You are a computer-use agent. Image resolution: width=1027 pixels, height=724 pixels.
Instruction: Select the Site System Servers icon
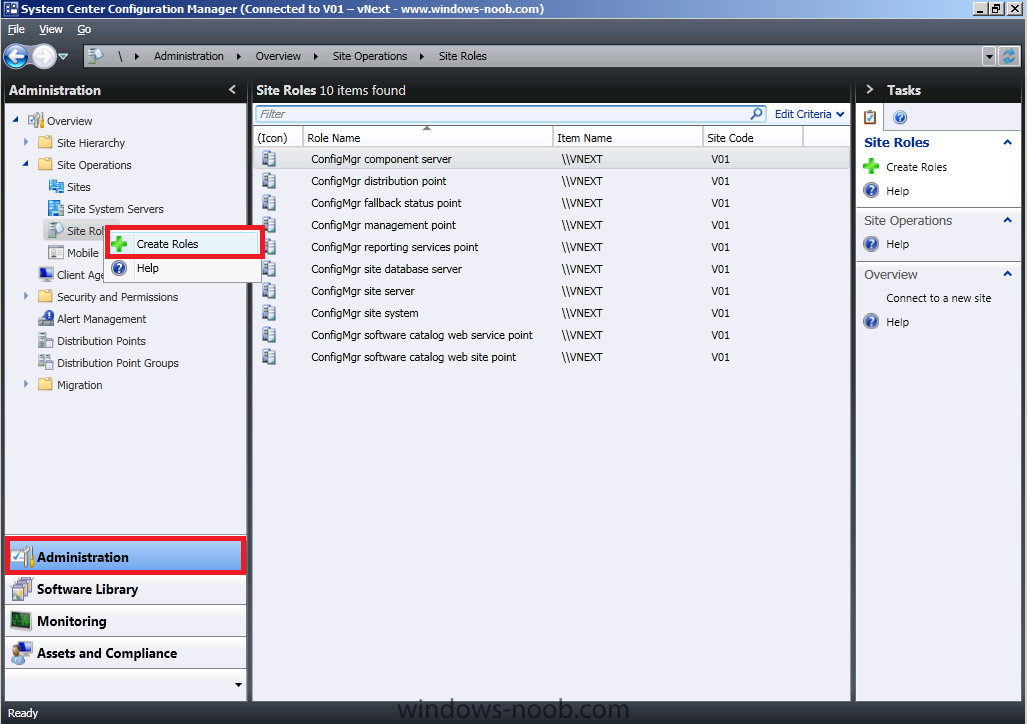point(56,208)
